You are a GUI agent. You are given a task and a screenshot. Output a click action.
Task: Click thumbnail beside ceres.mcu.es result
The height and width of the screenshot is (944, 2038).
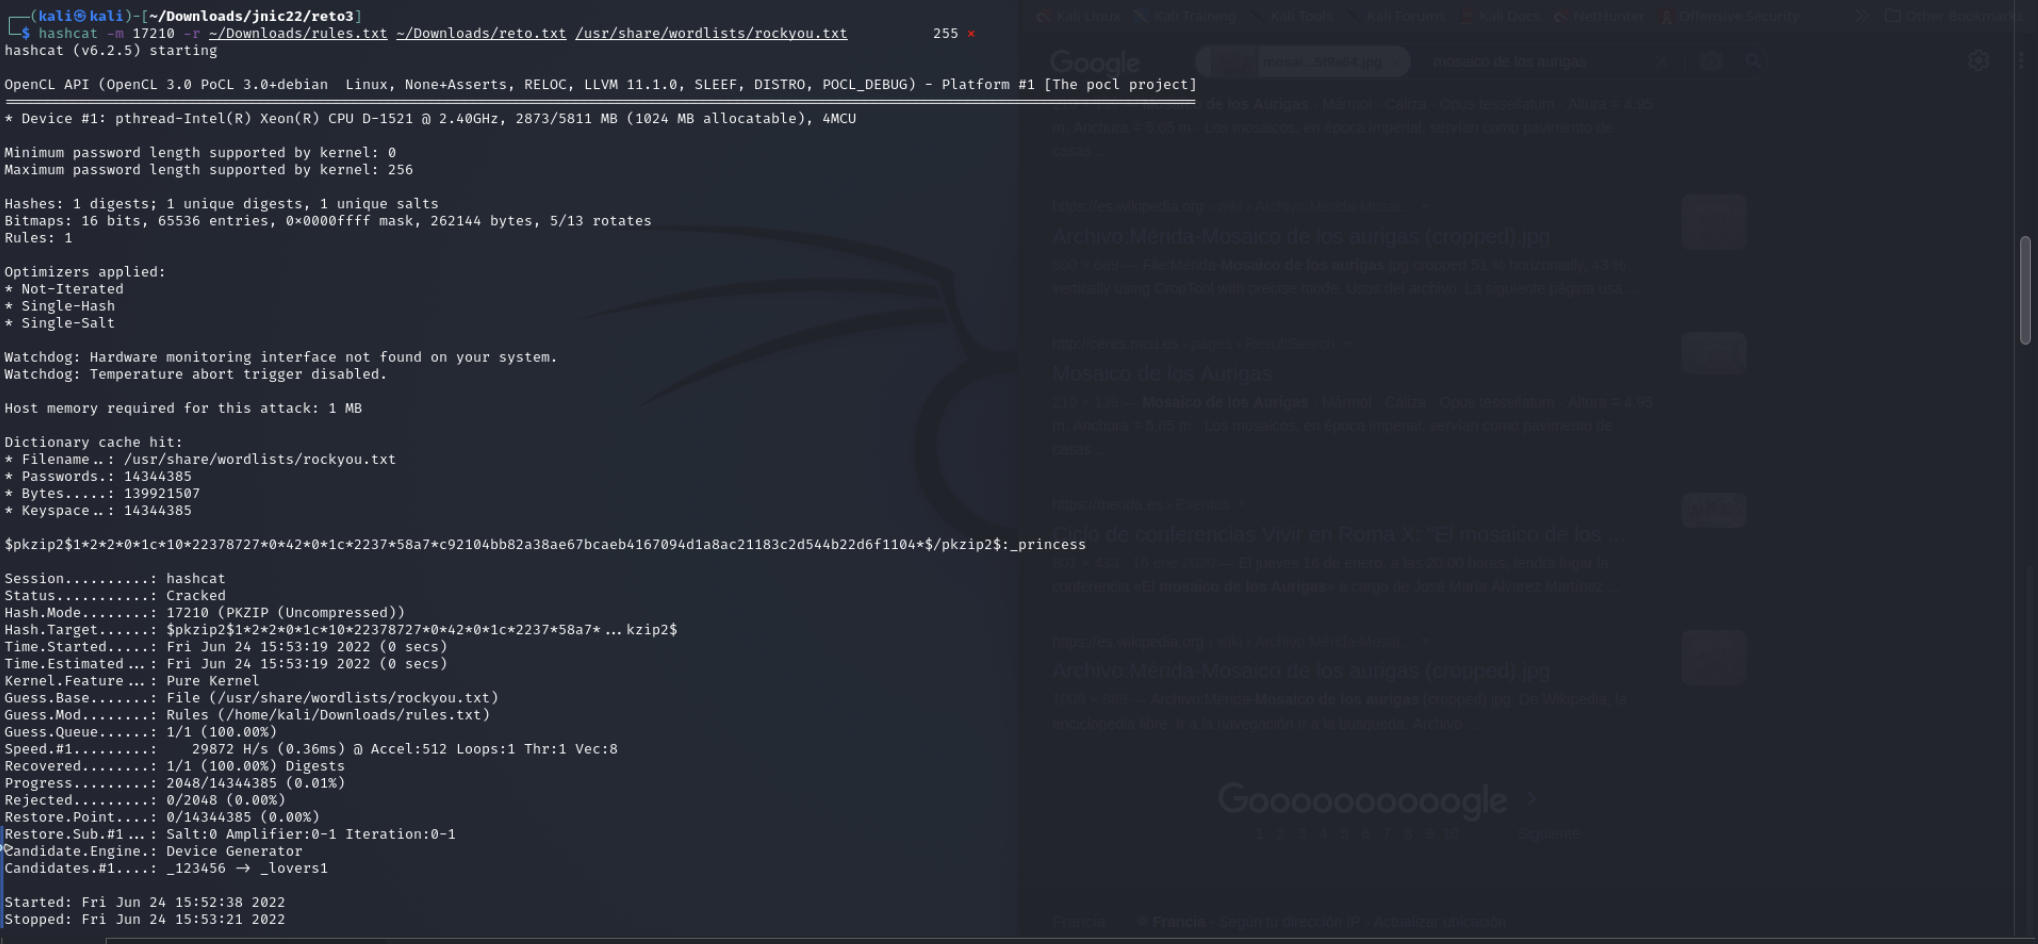pos(1714,354)
